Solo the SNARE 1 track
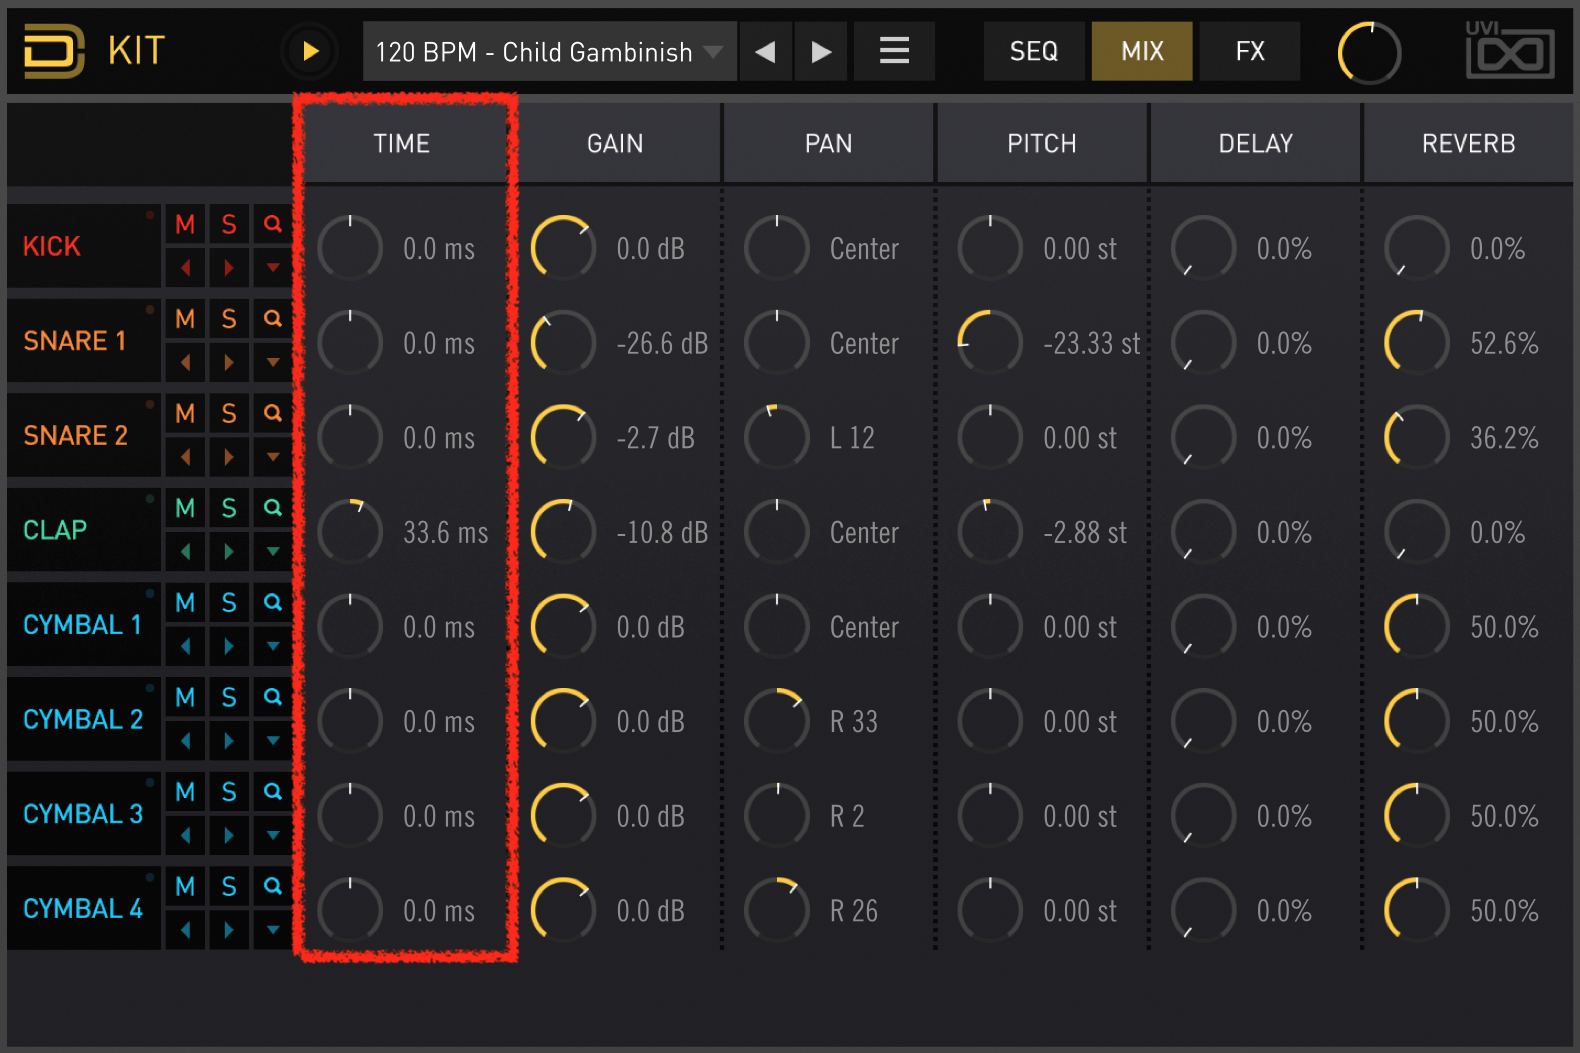Viewport: 1580px width, 1053px height. click(x=229, y=319)
